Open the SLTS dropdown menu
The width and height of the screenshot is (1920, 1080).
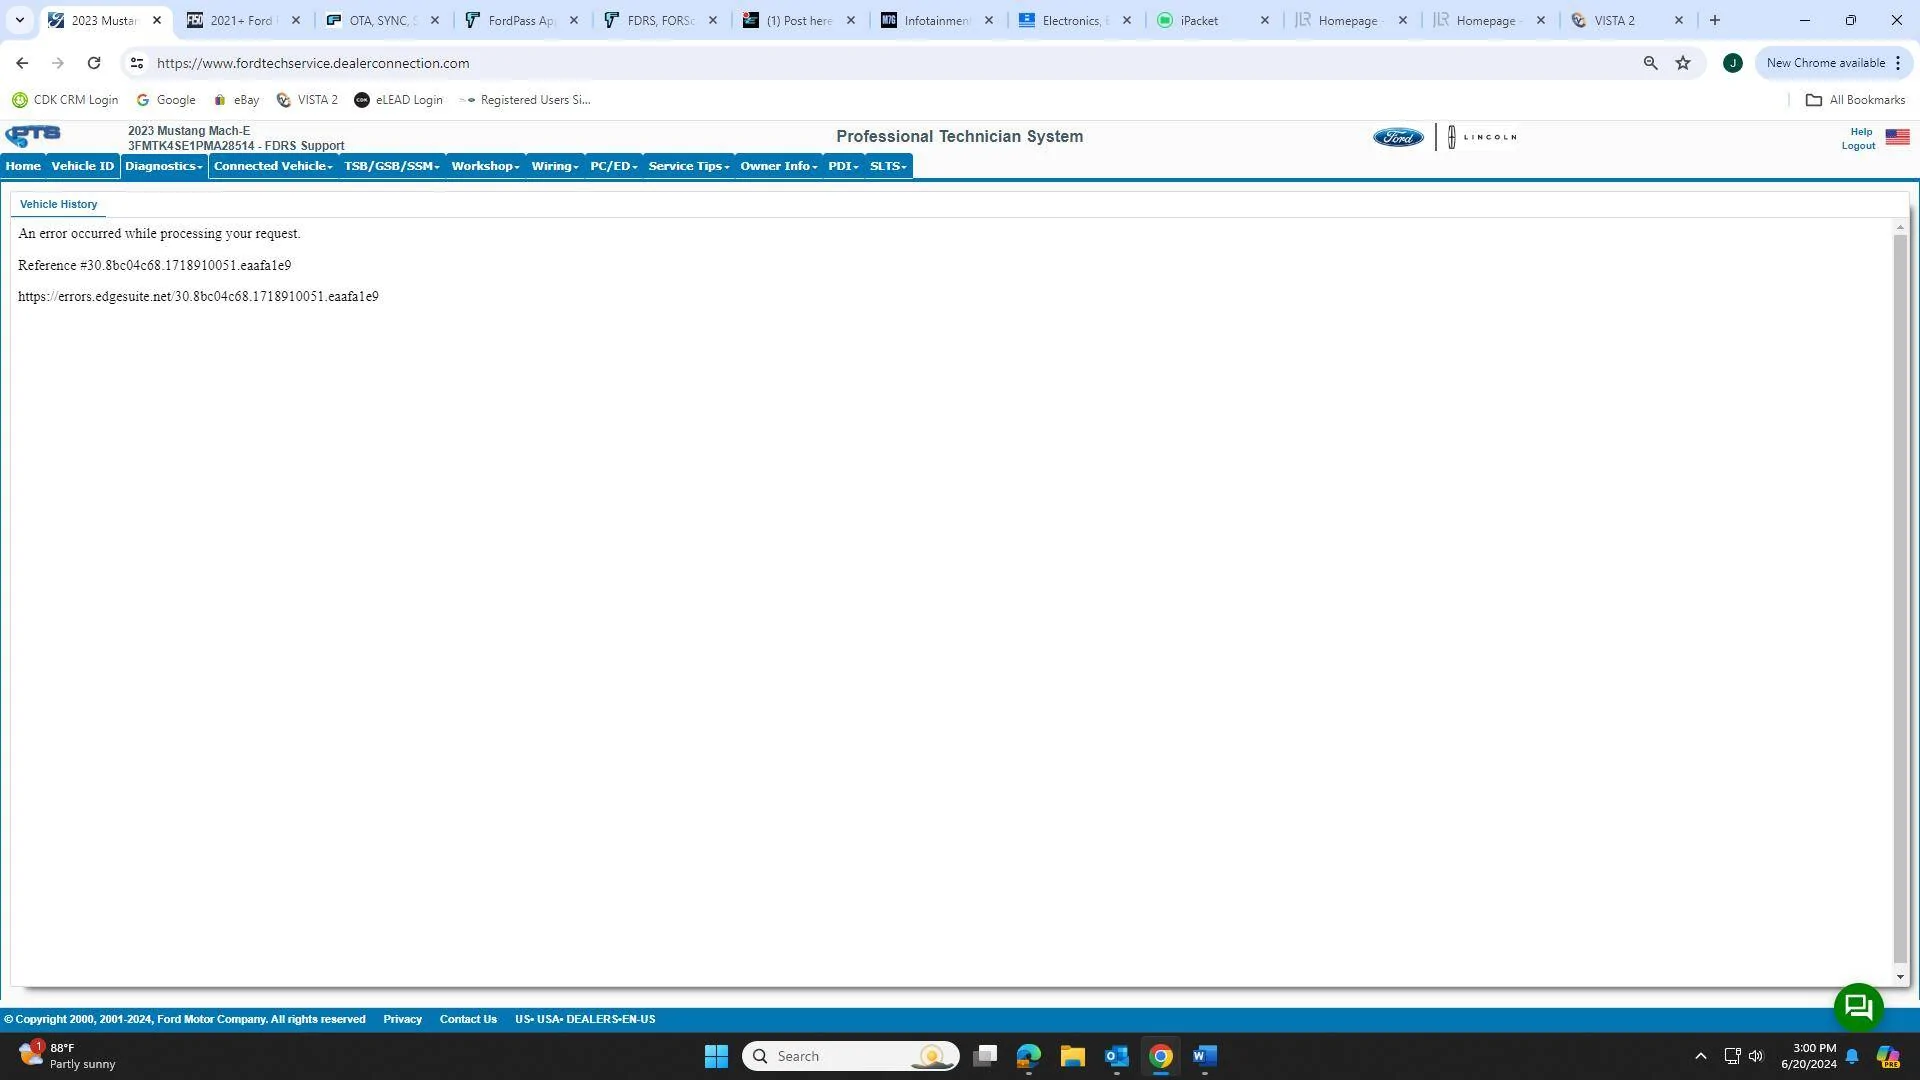(888, 166)
